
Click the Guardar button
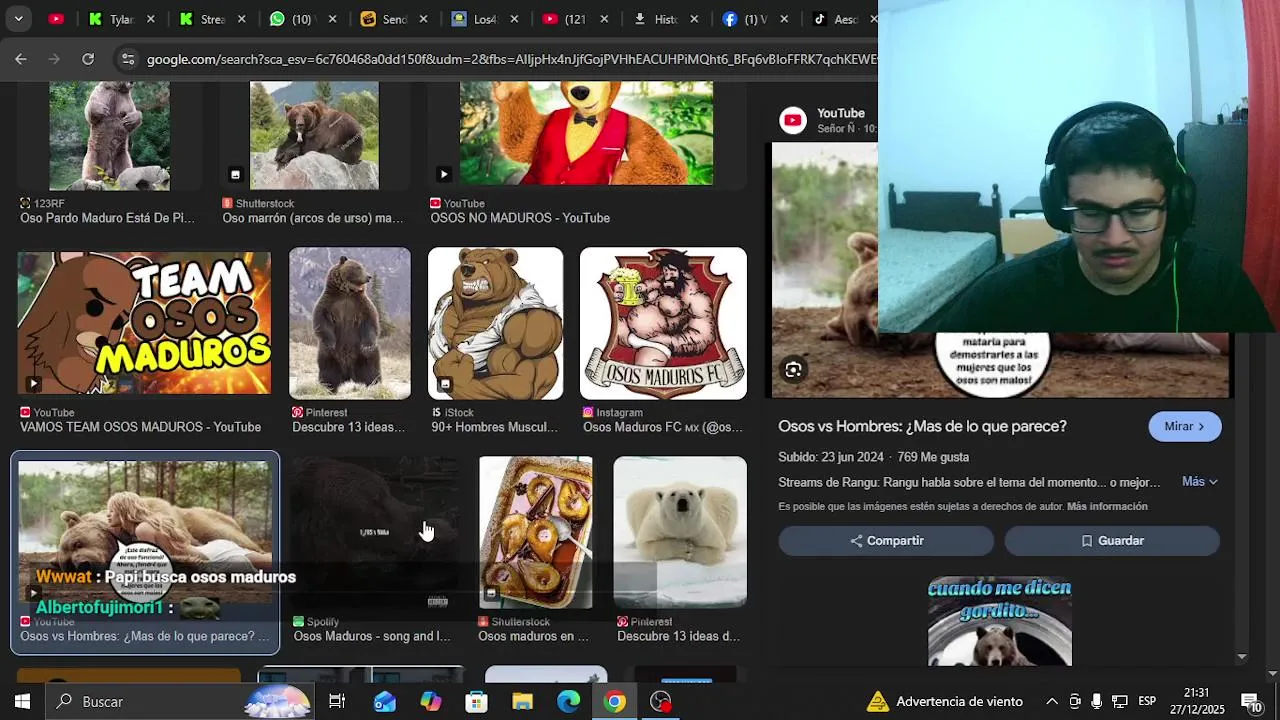1112,541
